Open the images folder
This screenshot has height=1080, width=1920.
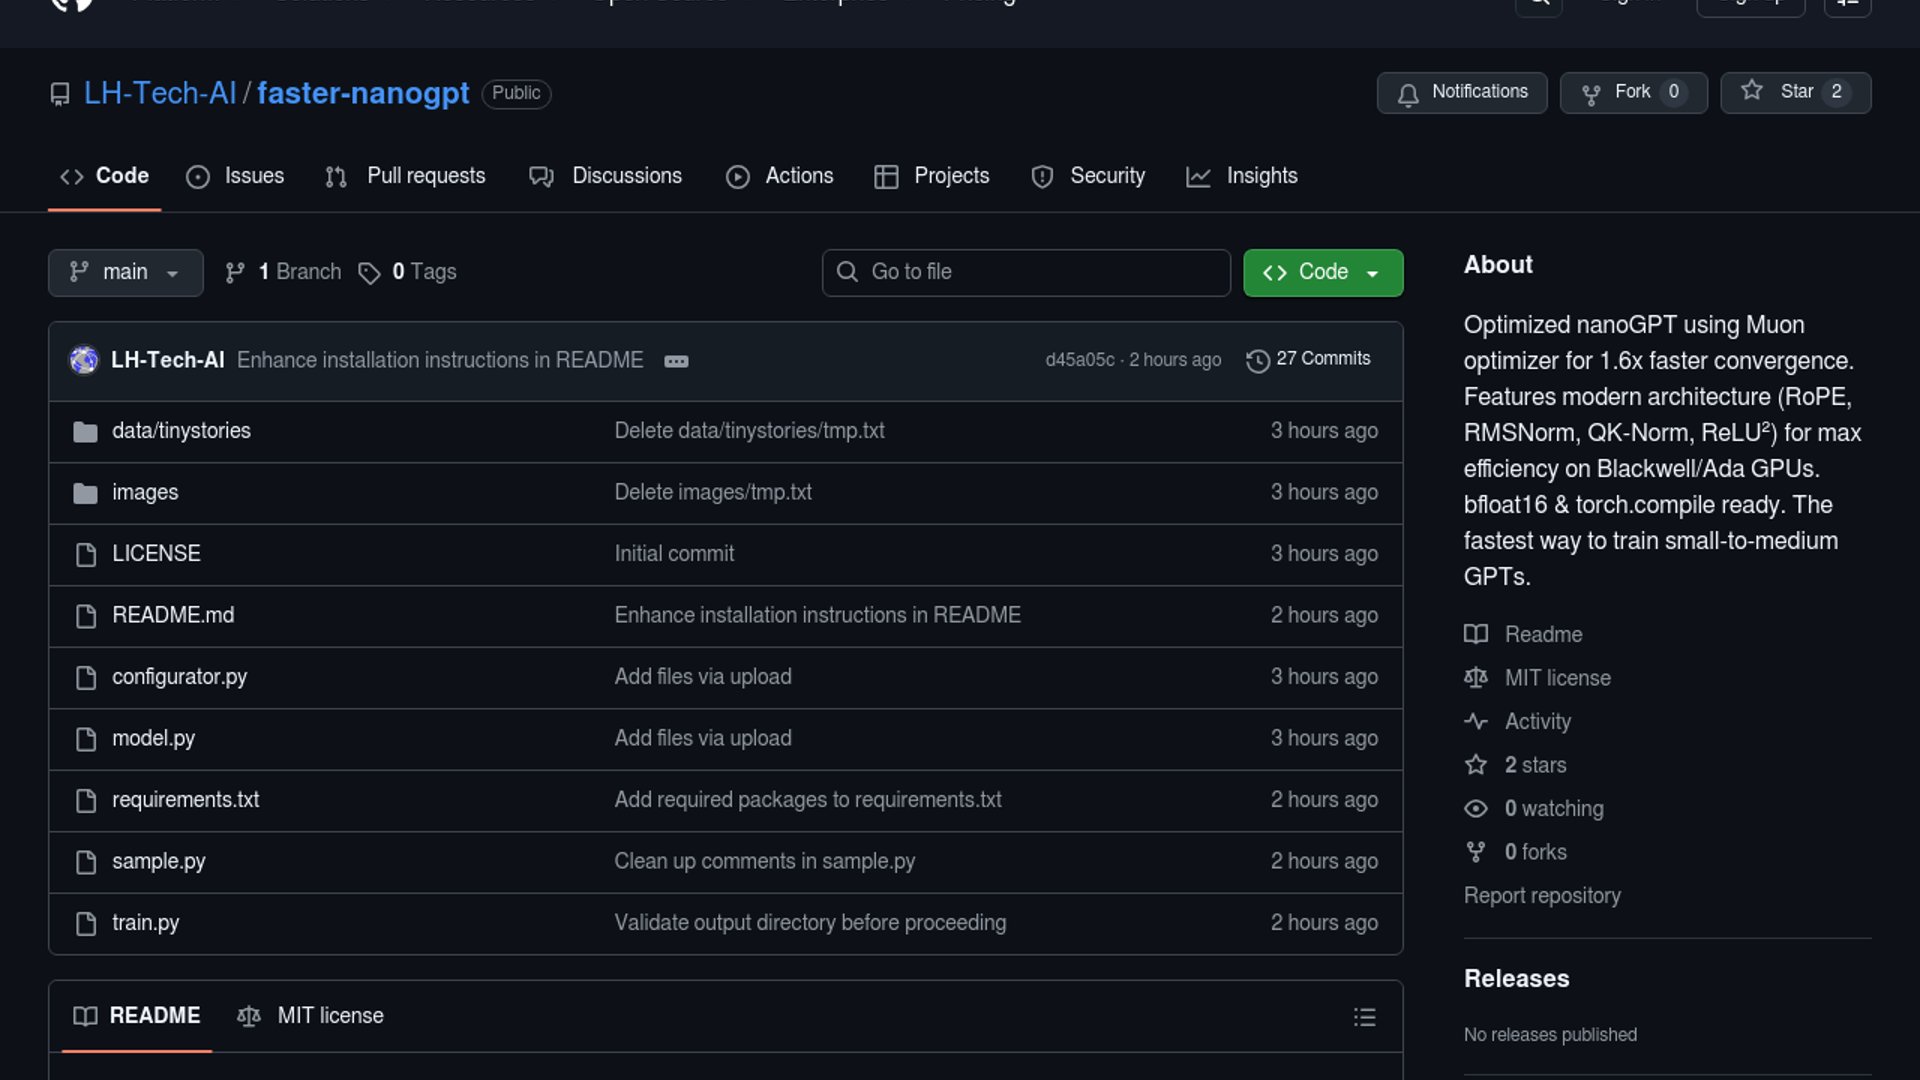click(145, 493)
